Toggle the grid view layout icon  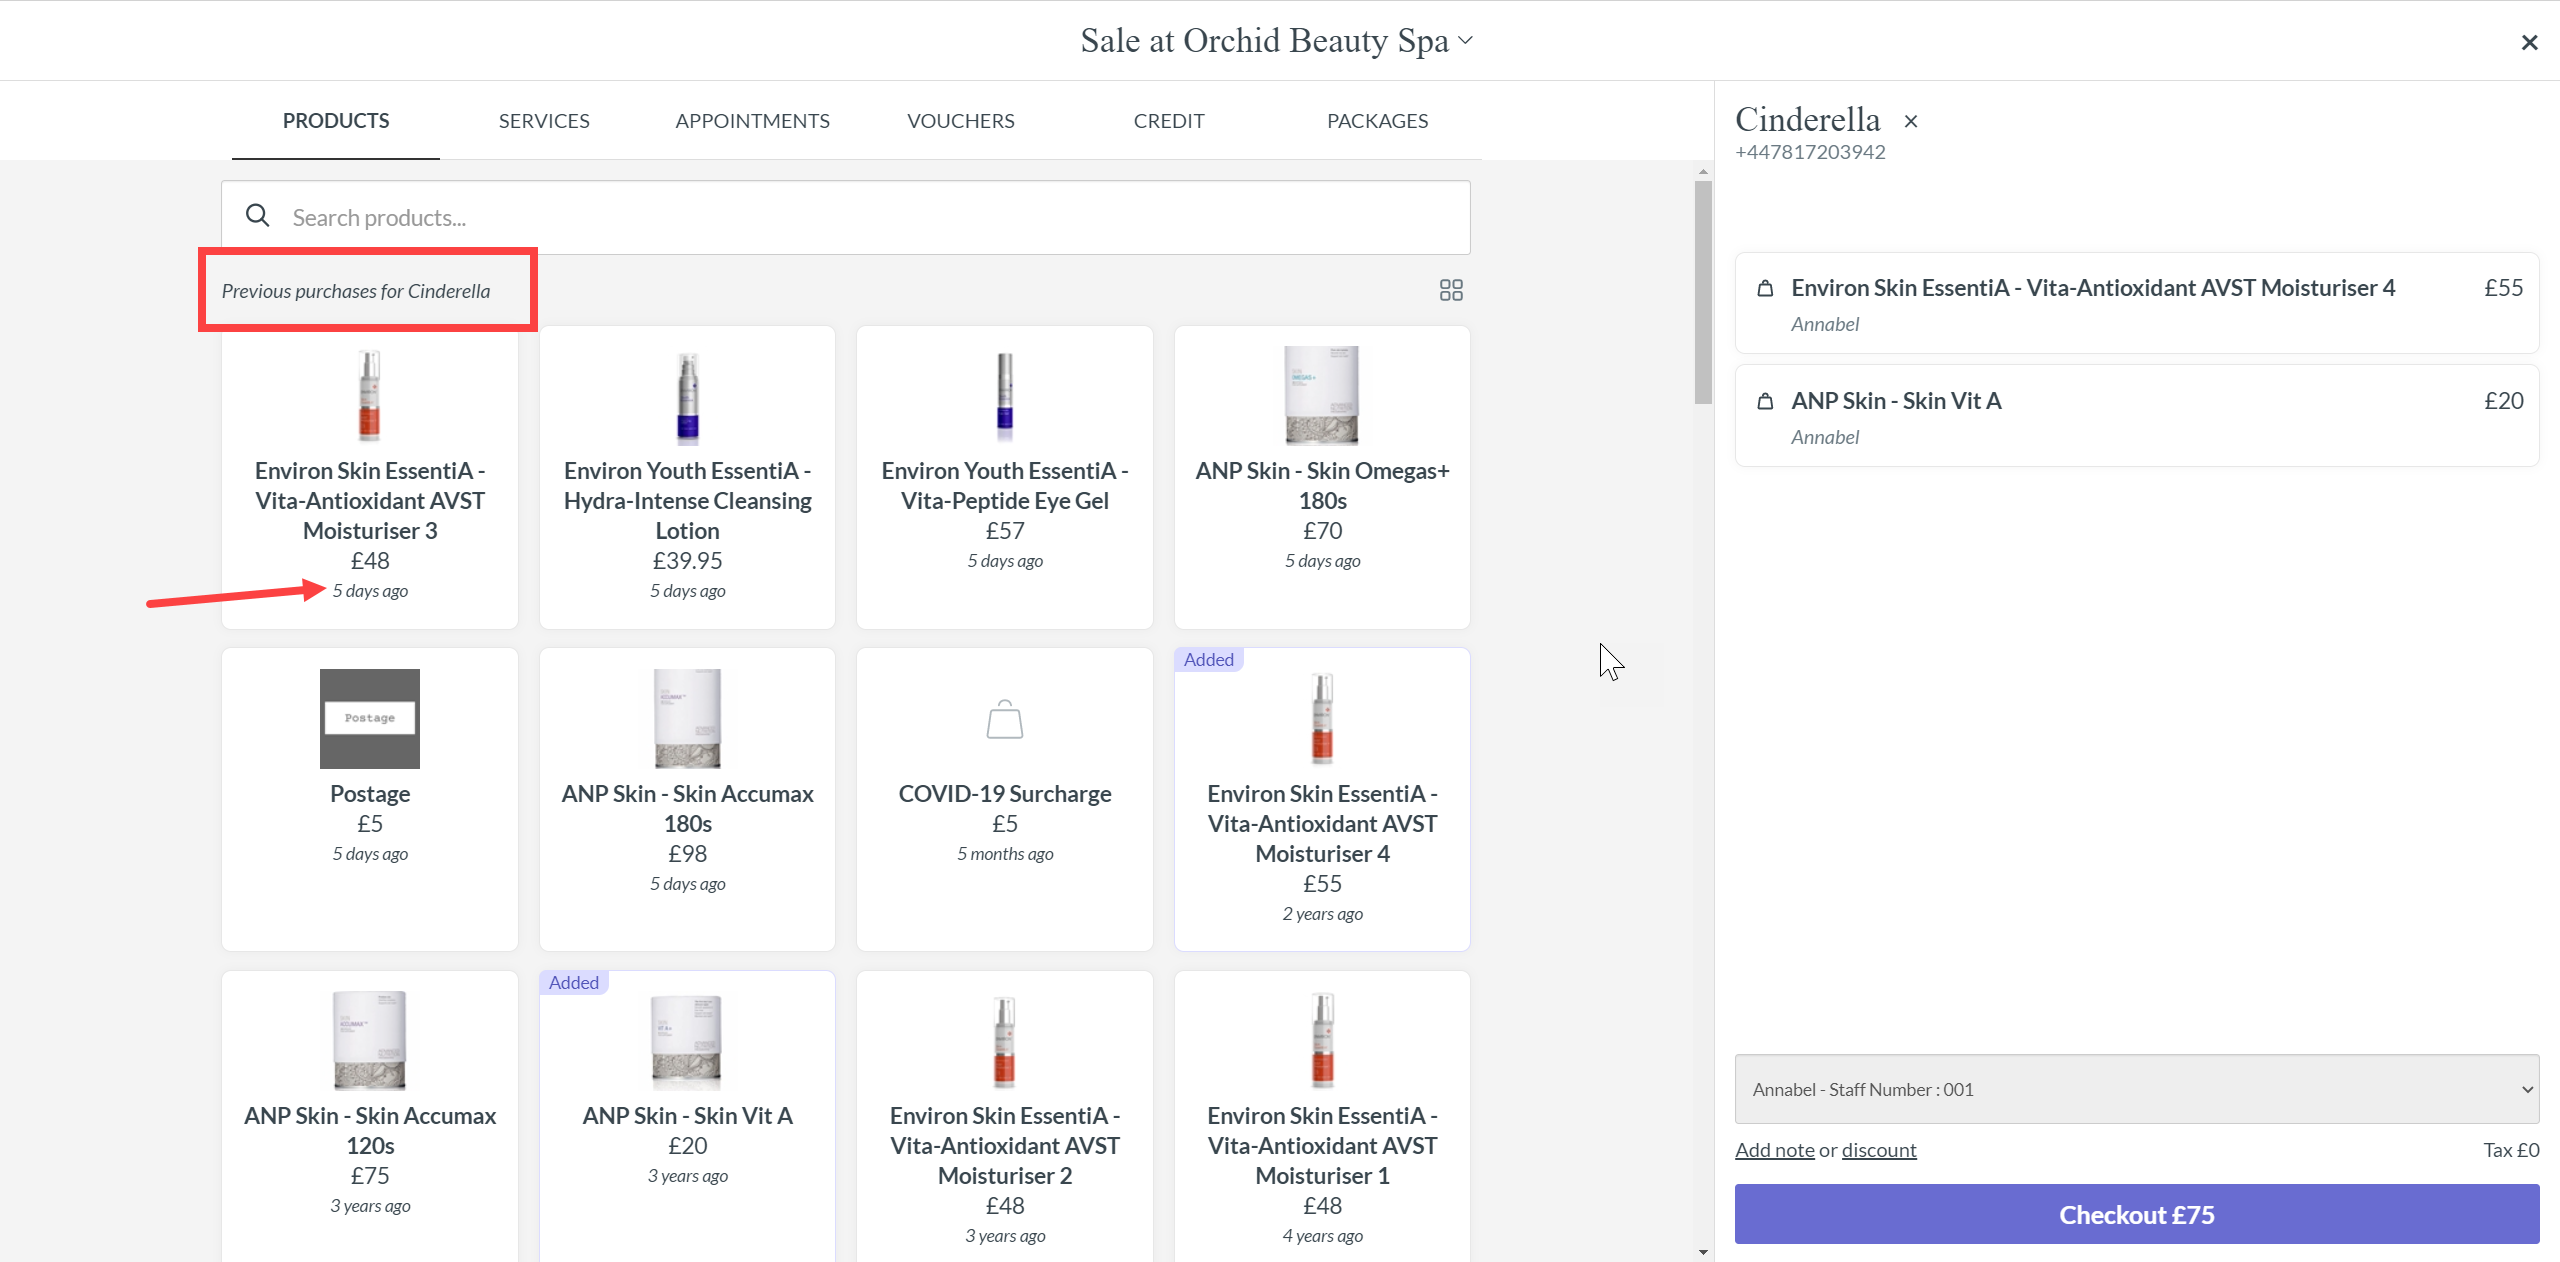tap(1450, 290)
